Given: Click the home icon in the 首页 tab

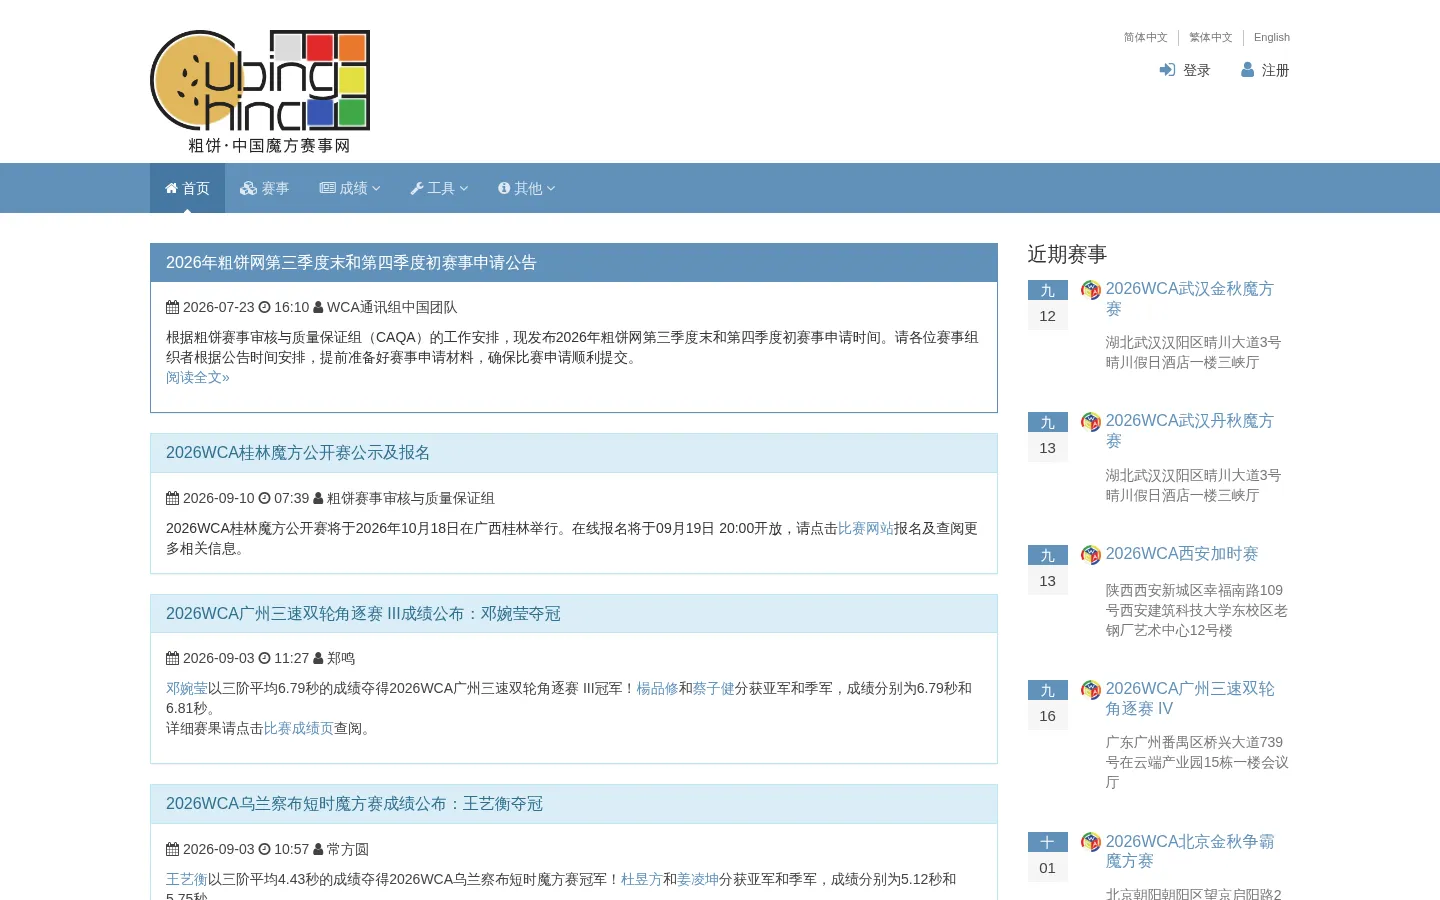Looking at the screenshot, I should coord(171,188).
